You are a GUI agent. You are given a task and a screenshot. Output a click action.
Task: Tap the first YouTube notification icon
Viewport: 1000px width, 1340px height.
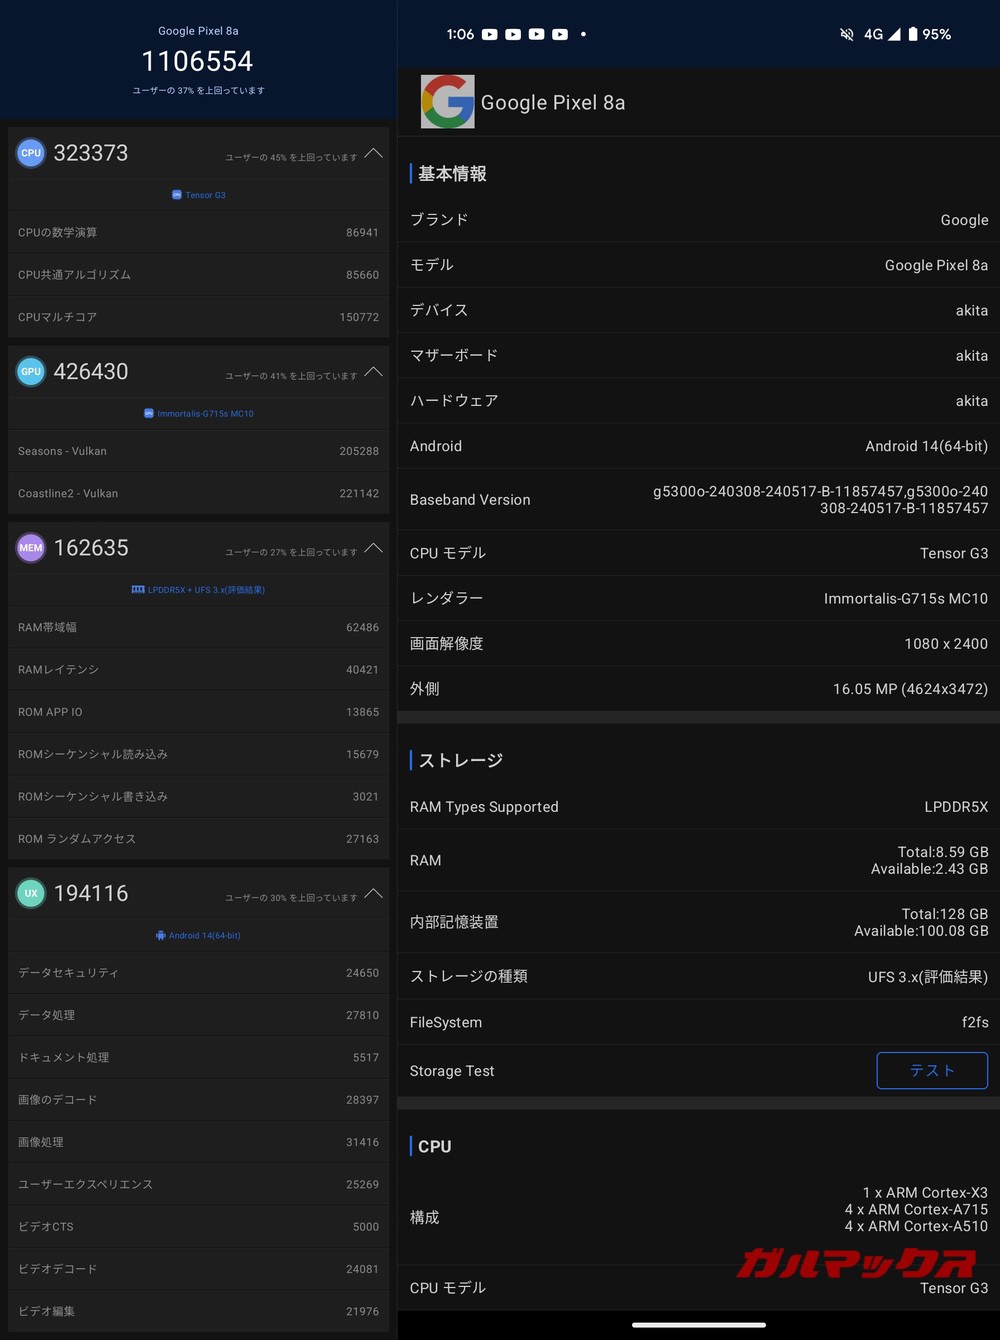tap(489, 34)
